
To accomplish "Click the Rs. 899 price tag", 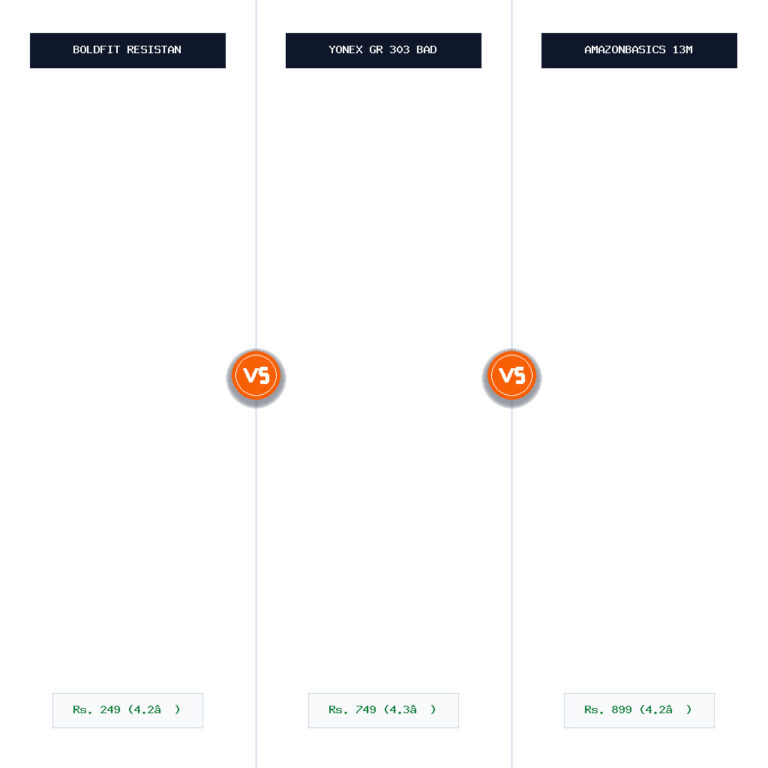I will point(639,710).
